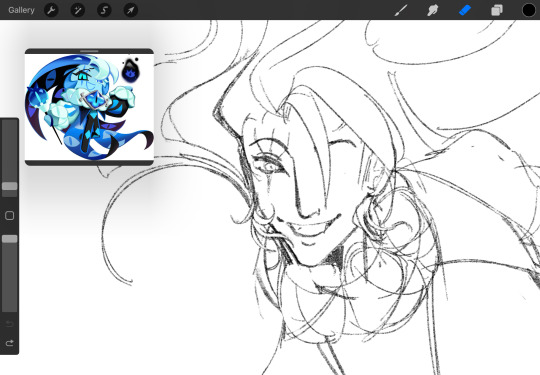Screen dimensions: 540x375
Task: Select the Eraser tool
Action: (465, 10)
